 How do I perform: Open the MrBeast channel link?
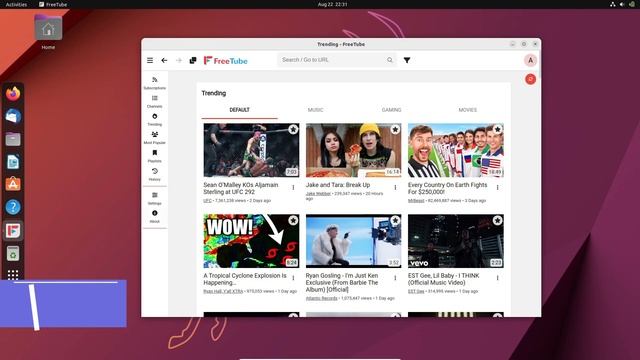pos(416,201)
